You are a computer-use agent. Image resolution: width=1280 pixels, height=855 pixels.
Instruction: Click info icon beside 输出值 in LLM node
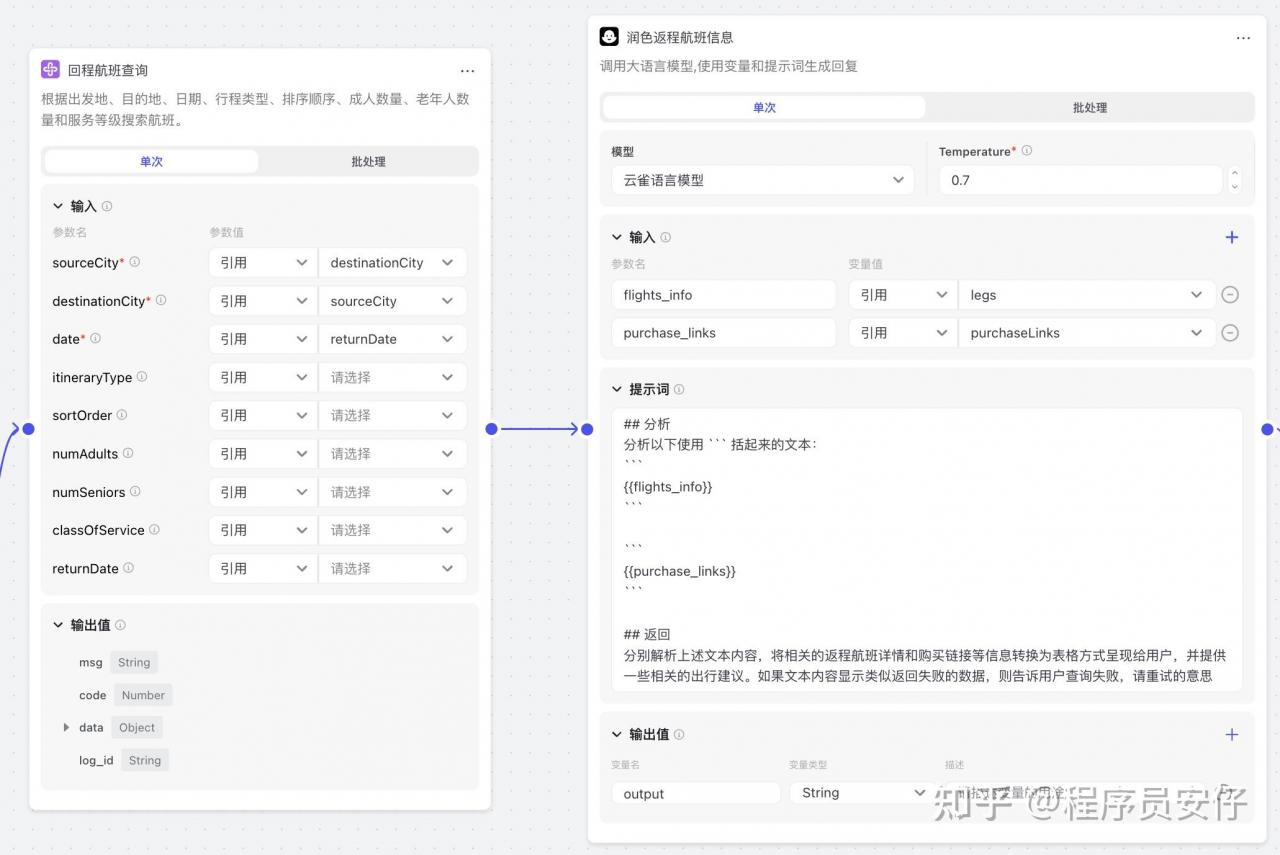coord(680,734)
